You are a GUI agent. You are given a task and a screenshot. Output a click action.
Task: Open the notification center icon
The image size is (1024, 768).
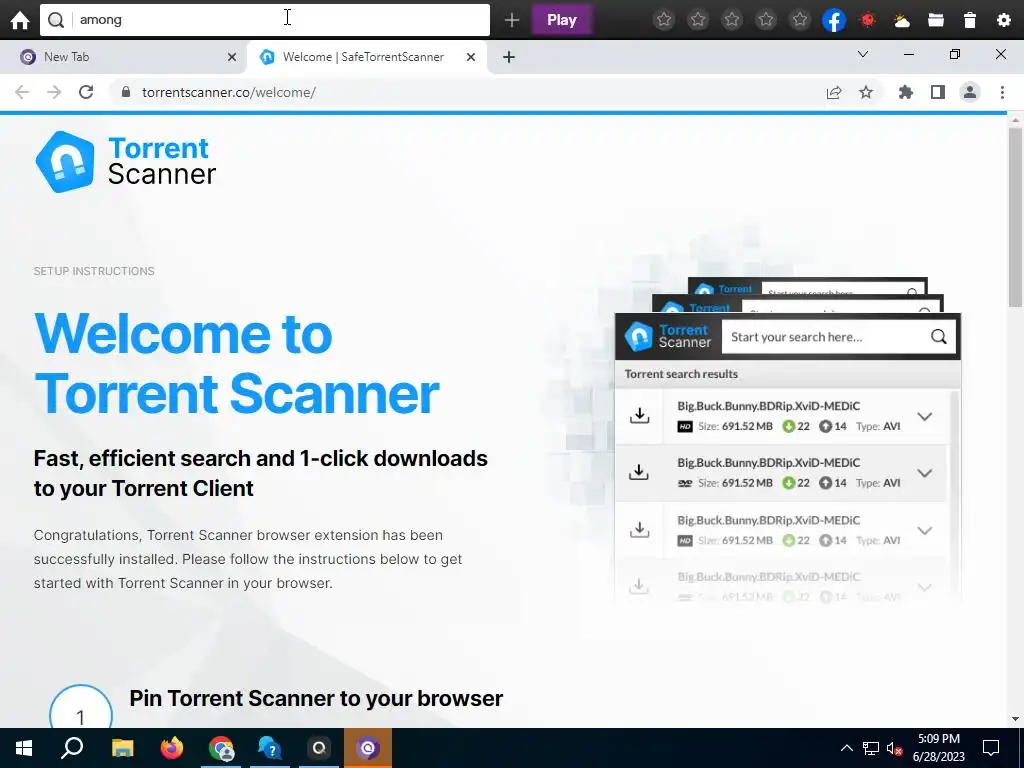991,748
